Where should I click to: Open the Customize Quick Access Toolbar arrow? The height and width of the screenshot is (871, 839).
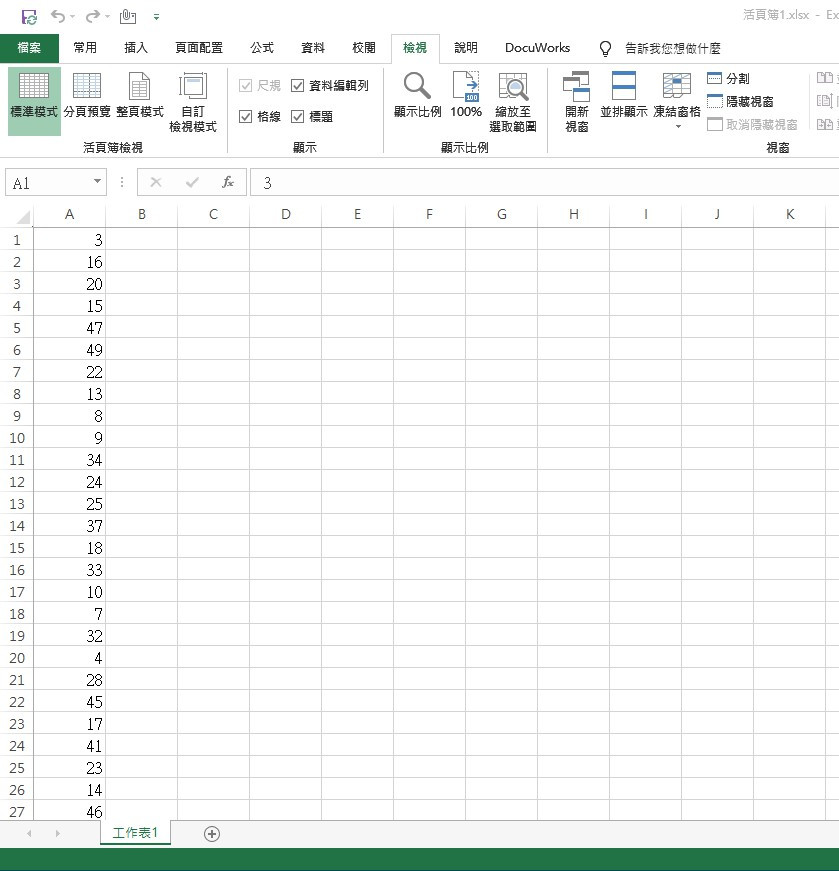(157, 17)
